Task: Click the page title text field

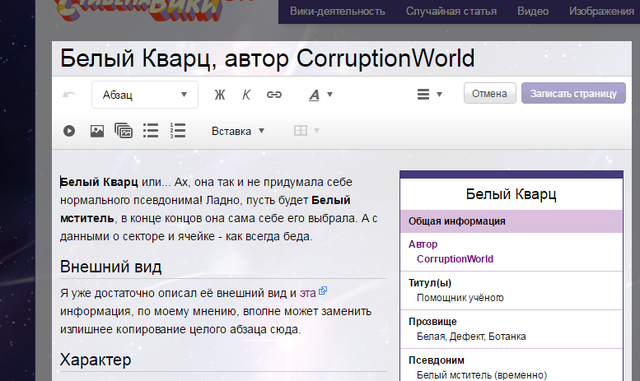Action: coord(342,58)
